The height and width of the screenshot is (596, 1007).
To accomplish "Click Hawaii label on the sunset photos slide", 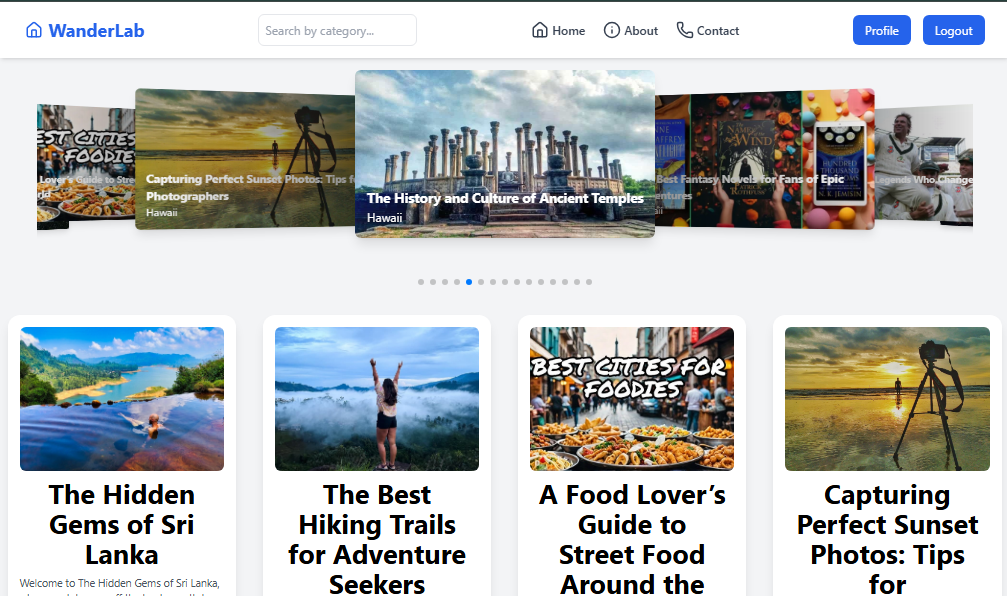I will tap(162, 213).
